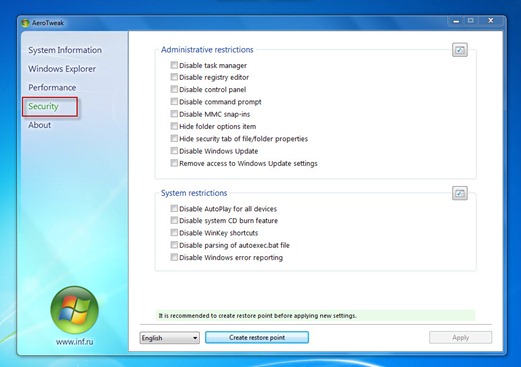Check Remove access to Windows Update settings

pyautogui.click(x=174, y=163)
